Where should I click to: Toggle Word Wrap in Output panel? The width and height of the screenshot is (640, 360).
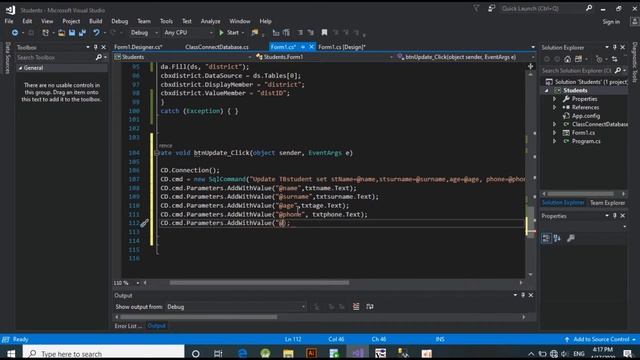(x=370, y=307)
